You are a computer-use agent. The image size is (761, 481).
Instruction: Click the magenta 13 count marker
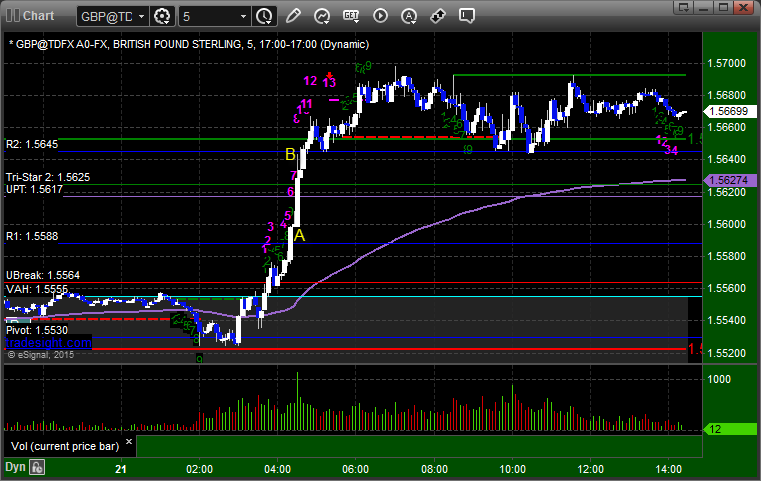329,82
